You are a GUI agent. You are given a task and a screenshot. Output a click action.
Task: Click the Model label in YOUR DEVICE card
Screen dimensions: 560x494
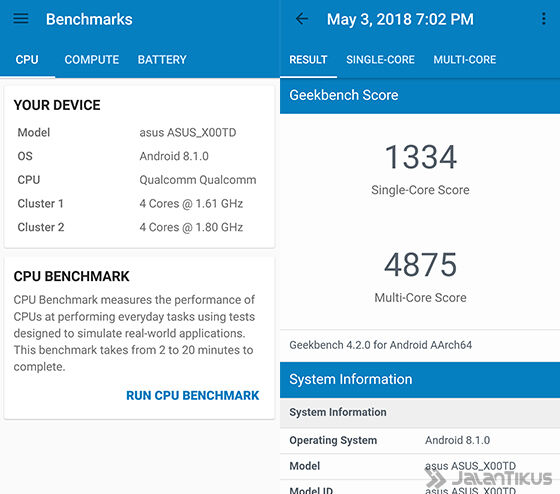pos(34,133)
